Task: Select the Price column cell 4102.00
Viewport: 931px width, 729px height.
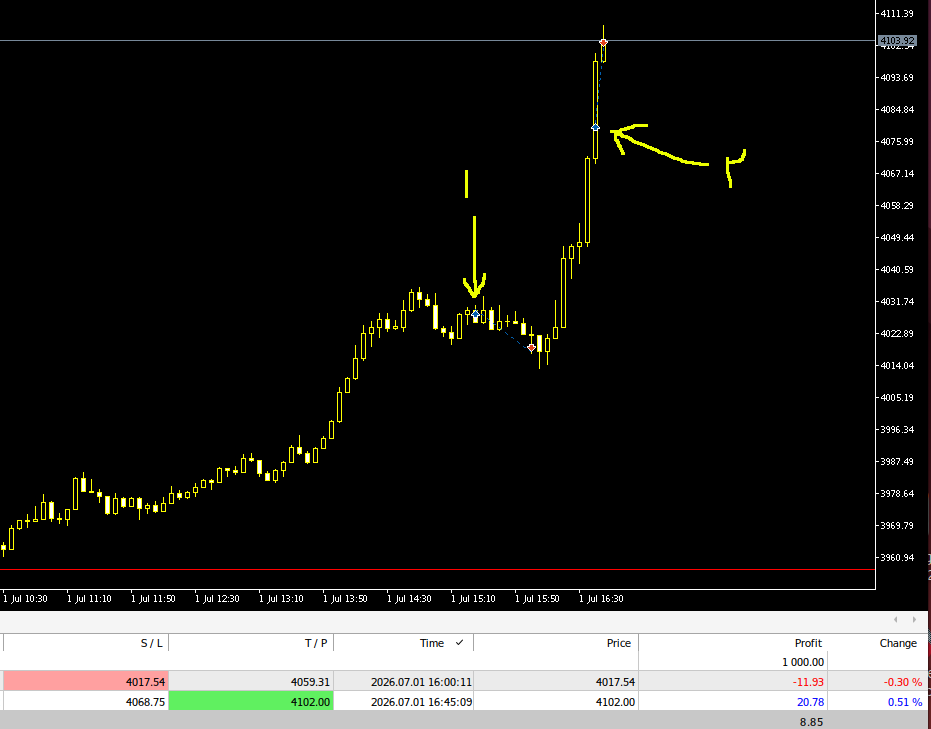Action: [556, 701]
